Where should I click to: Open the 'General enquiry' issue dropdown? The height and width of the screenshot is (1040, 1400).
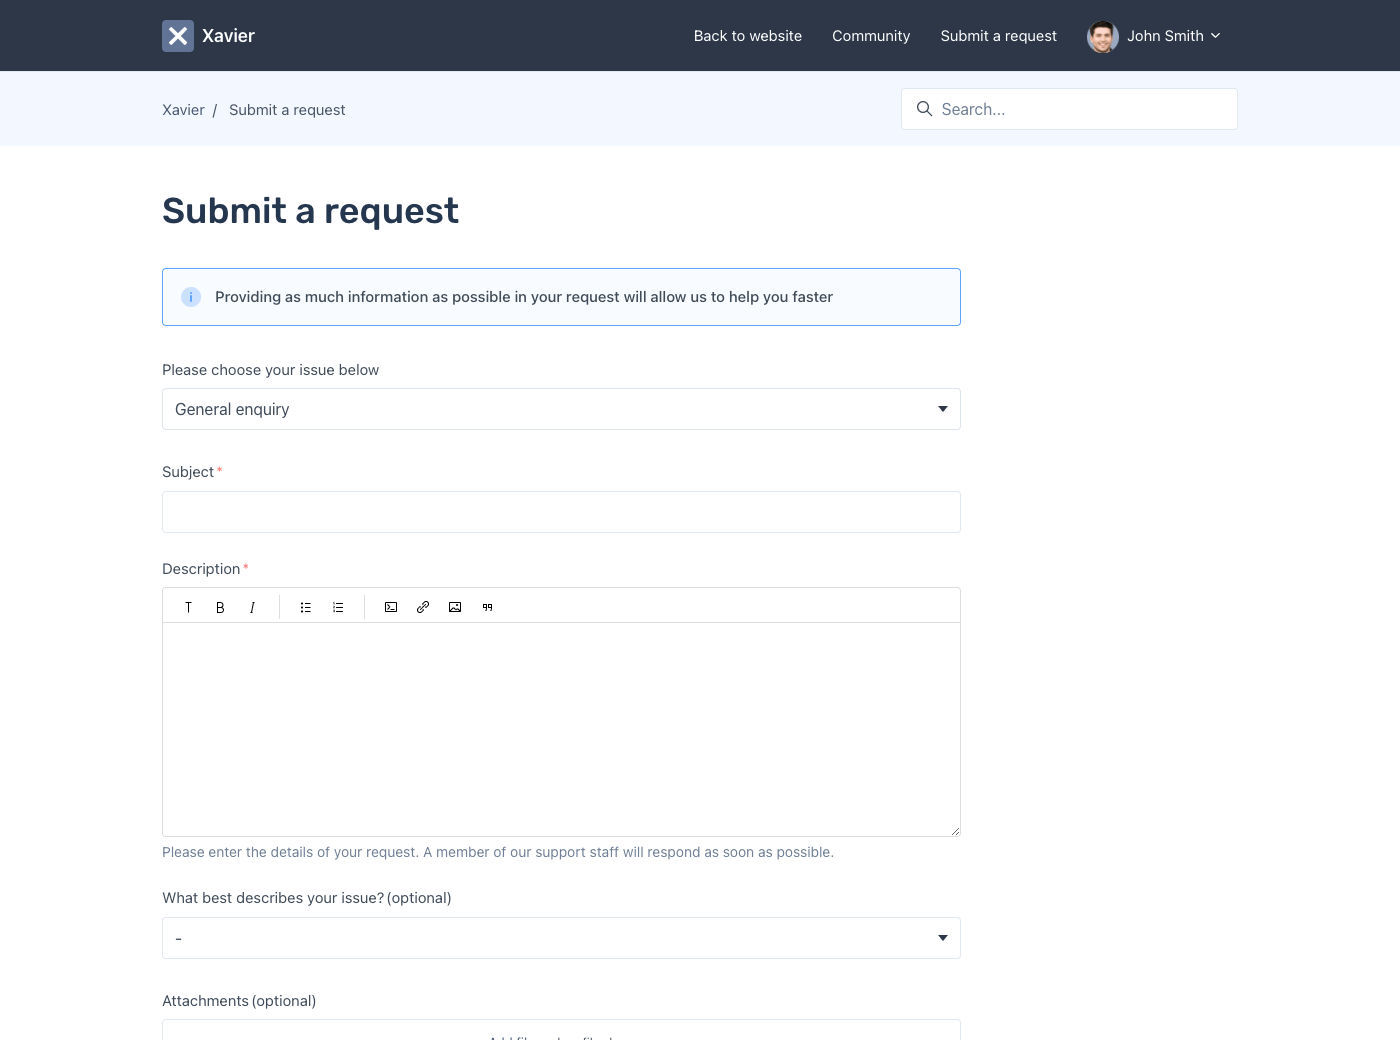click(x=561, y=409)
